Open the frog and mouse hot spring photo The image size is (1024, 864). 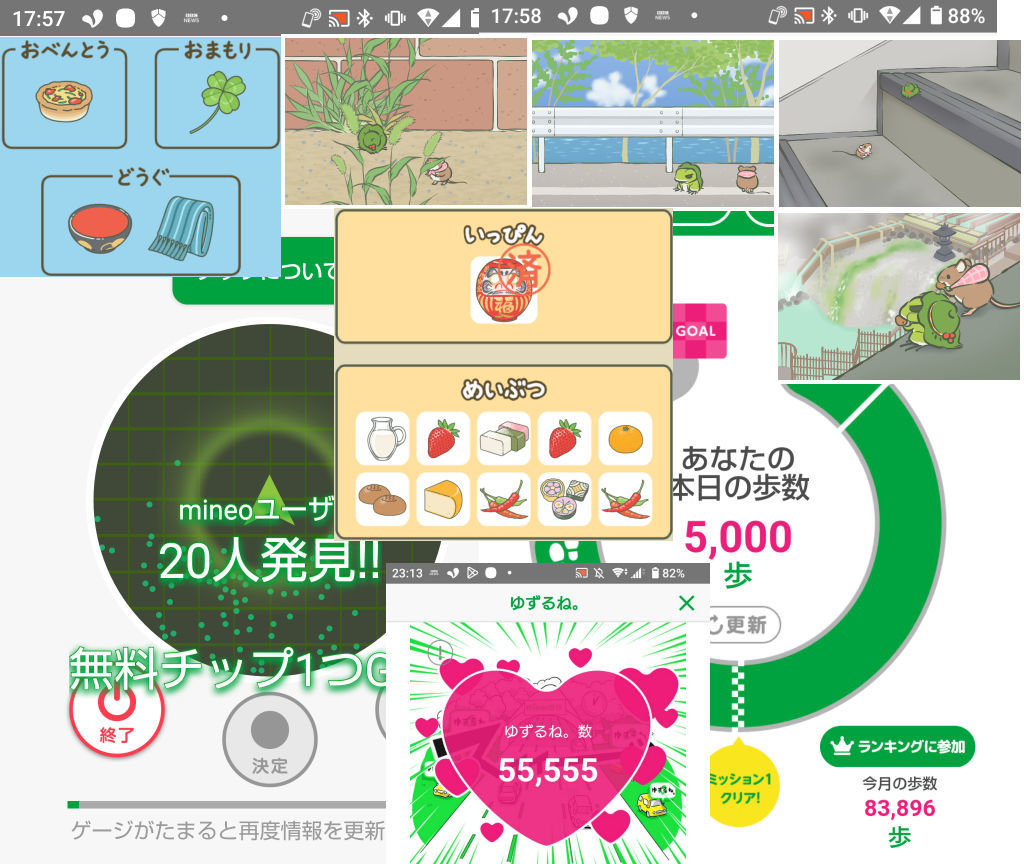899,296
